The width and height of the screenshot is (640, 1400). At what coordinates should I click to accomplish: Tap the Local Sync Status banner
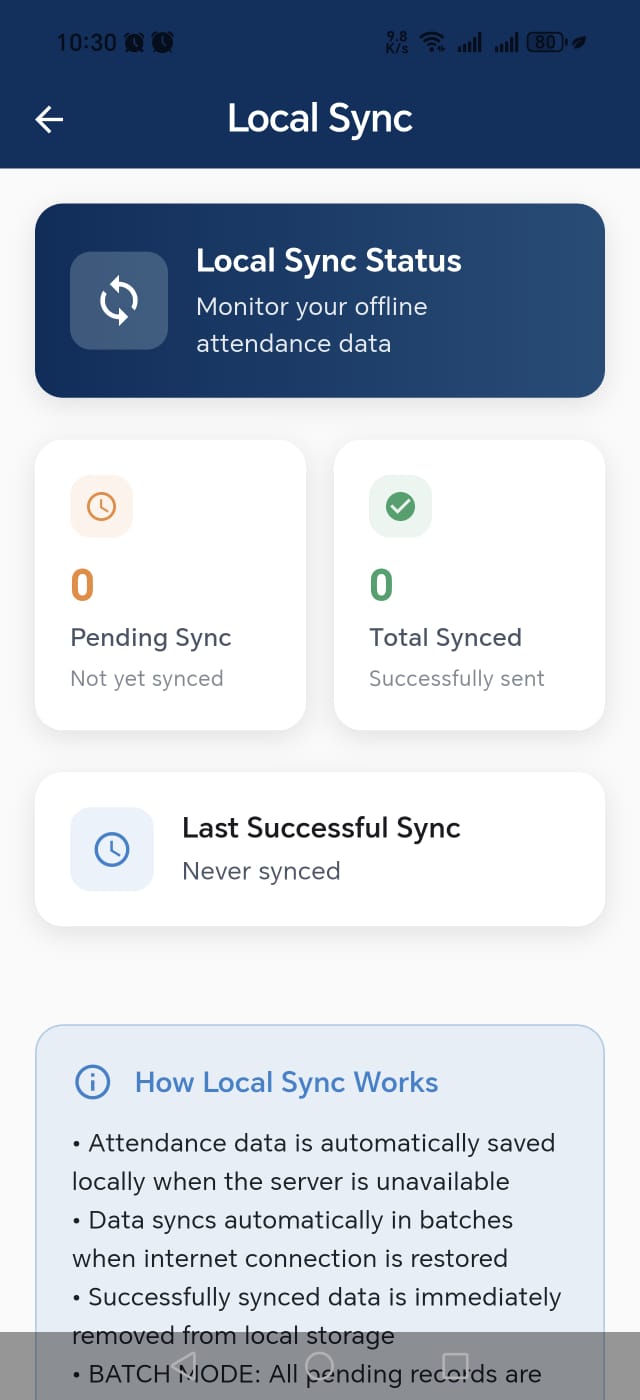tap(320, 301)
